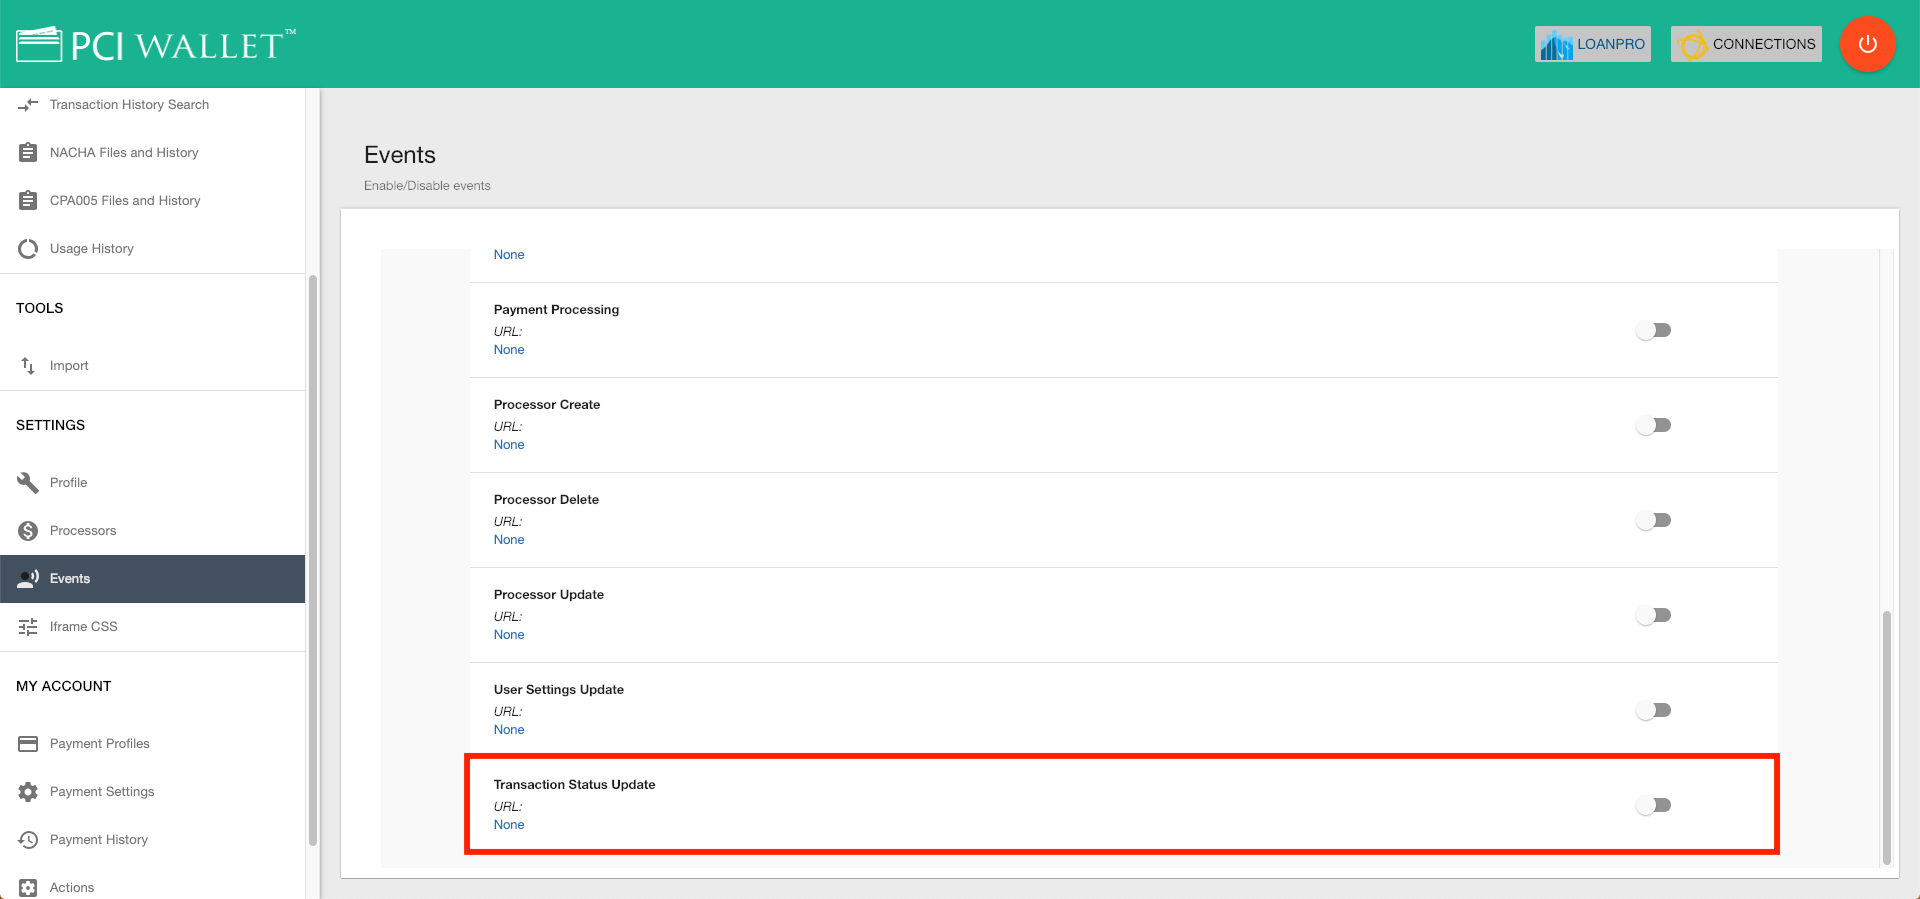Click the Usage History circle icon
Screen dimensions: 1920x899
coord(28,248)
